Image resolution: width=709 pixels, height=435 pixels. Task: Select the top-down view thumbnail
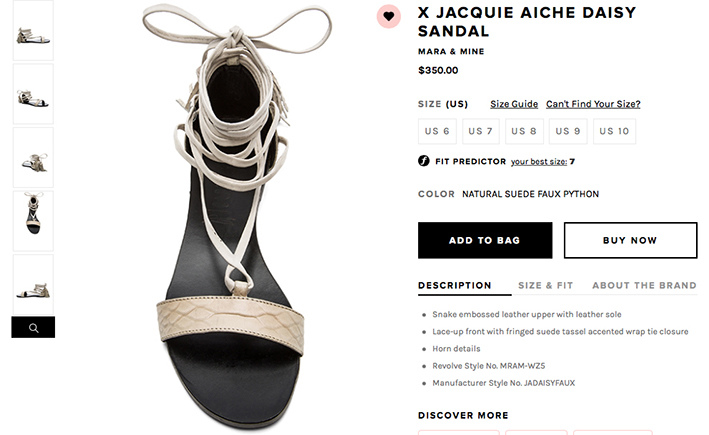click(33, 221)
